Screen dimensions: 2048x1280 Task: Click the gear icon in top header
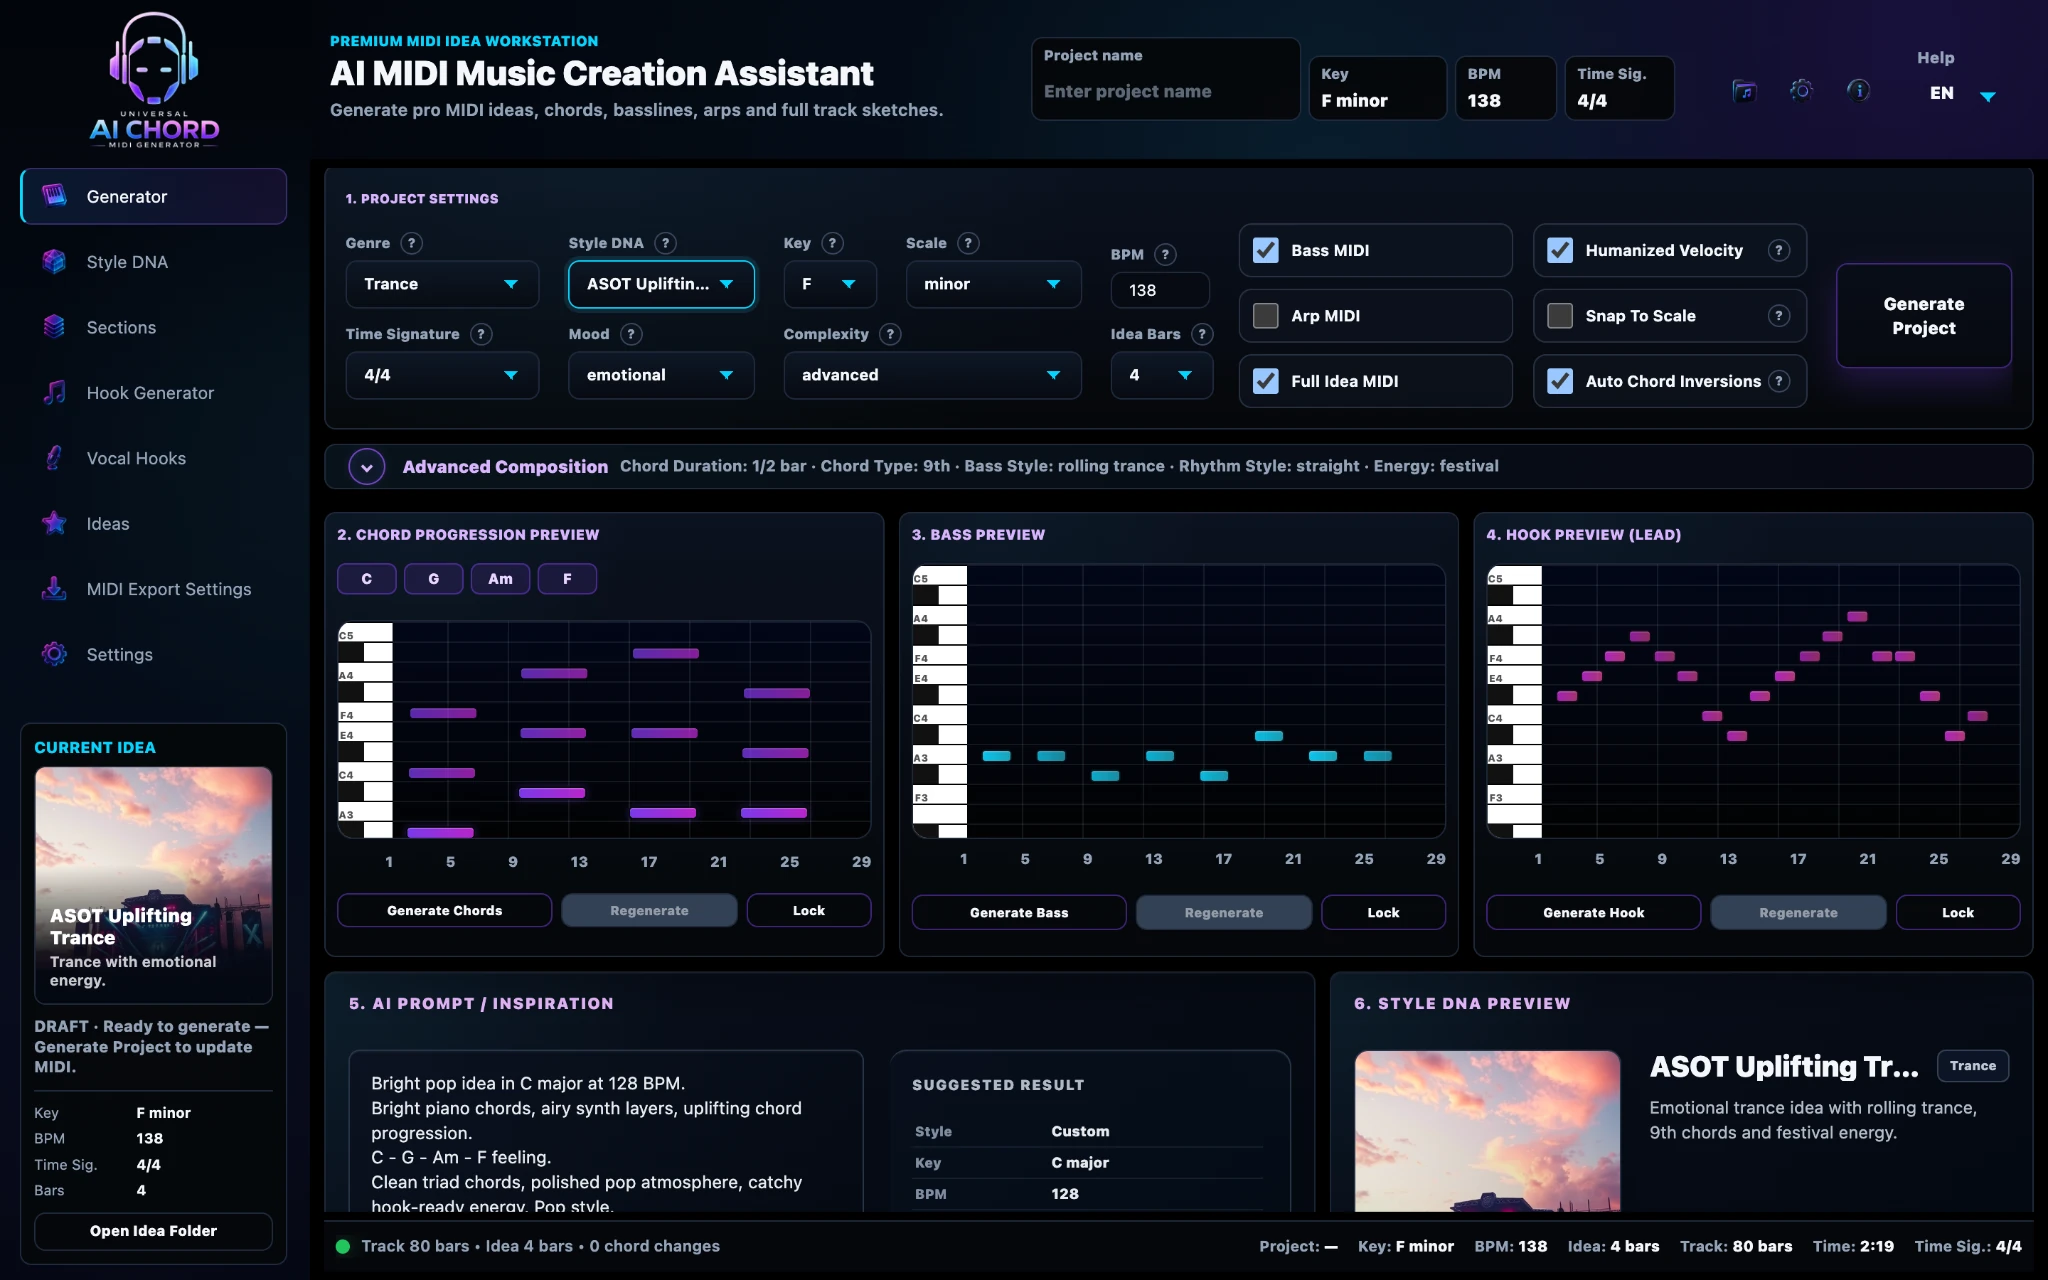point(1801,91)
